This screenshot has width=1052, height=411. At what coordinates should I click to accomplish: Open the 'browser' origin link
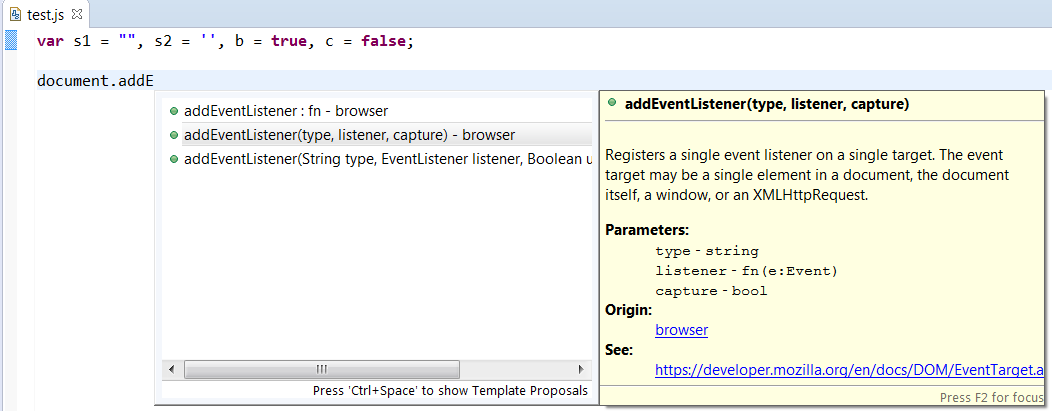coord(681,330)
